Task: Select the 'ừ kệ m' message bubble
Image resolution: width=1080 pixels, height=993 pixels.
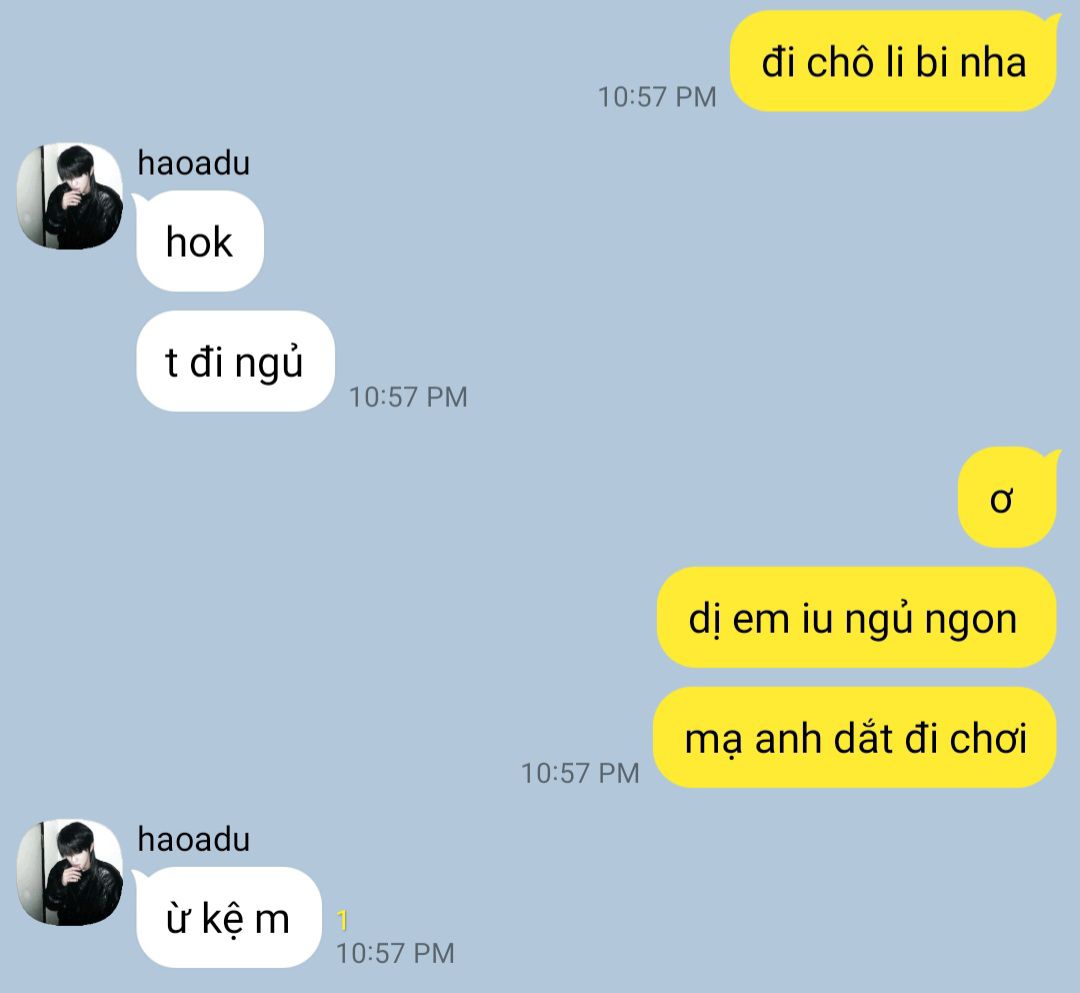Action: (x=229, y=918)
